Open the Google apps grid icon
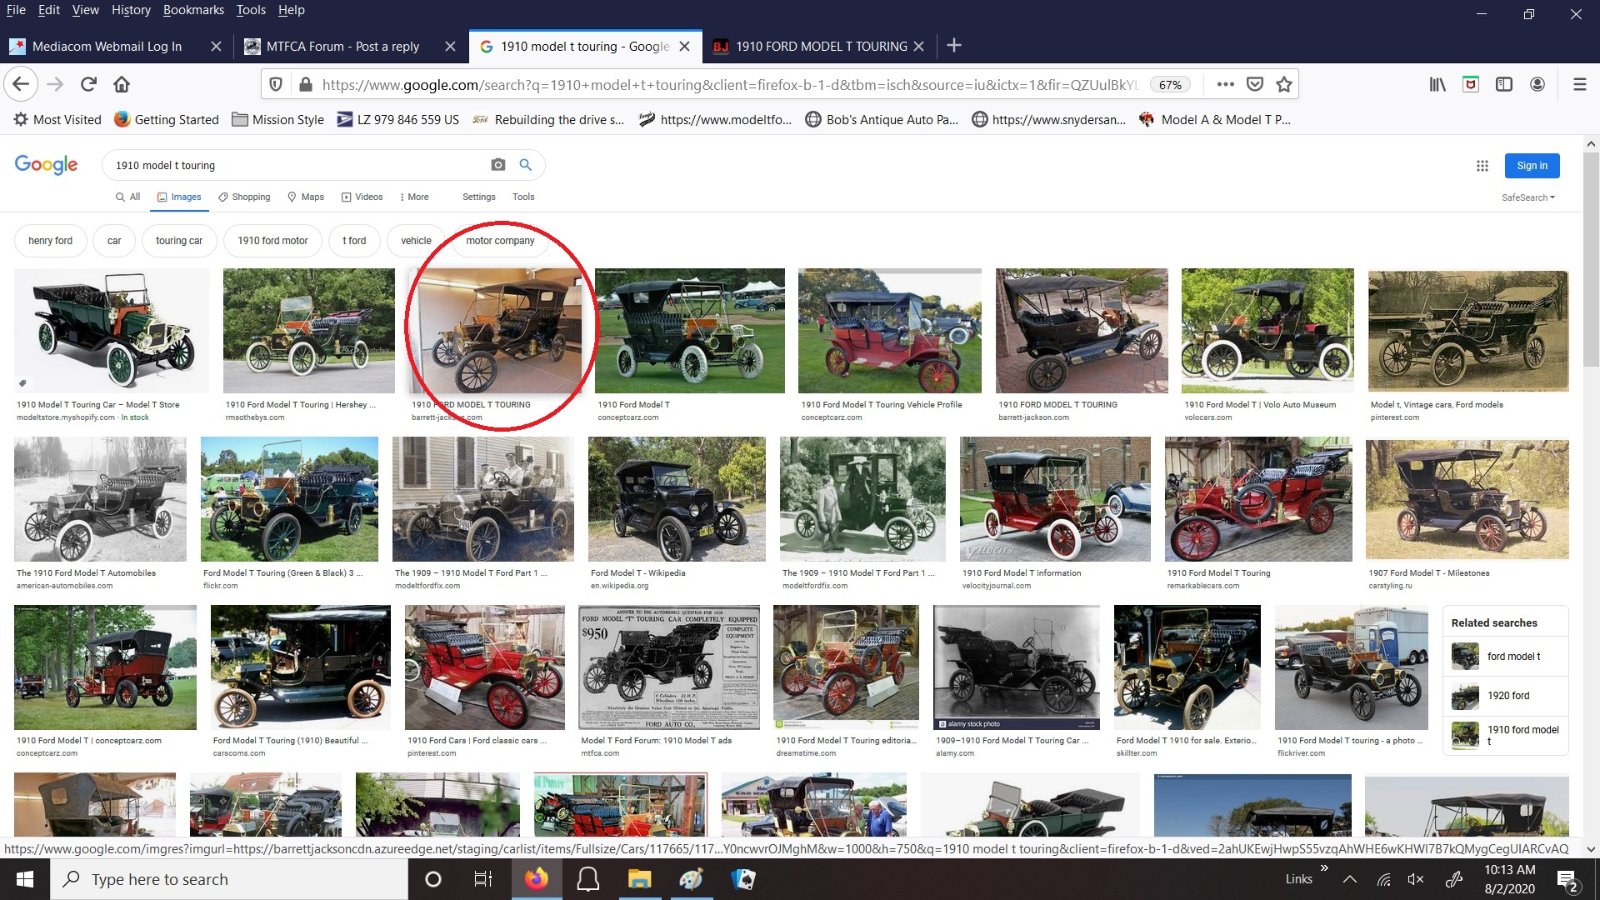This screenshot has height=900, width=1600. (1482, 166)
